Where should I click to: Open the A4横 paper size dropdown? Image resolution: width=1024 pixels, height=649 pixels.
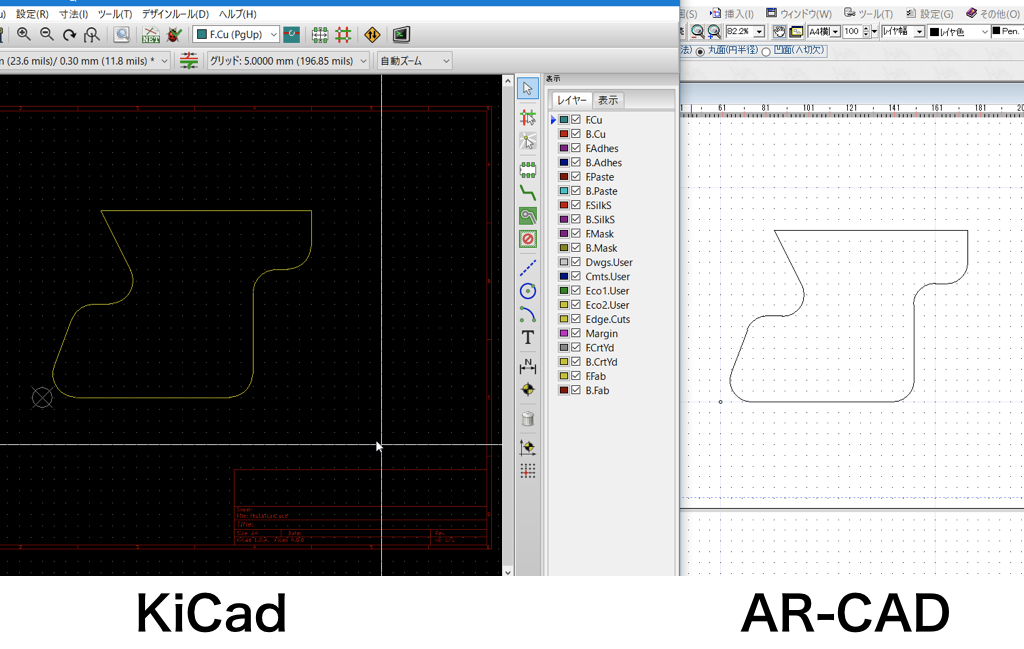coord(824,31)
